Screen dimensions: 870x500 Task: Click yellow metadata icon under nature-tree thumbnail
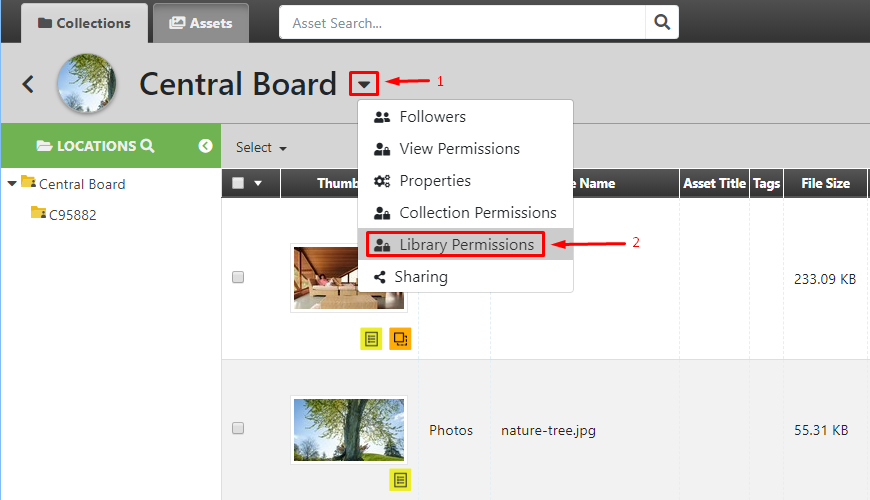coord(400,480)
